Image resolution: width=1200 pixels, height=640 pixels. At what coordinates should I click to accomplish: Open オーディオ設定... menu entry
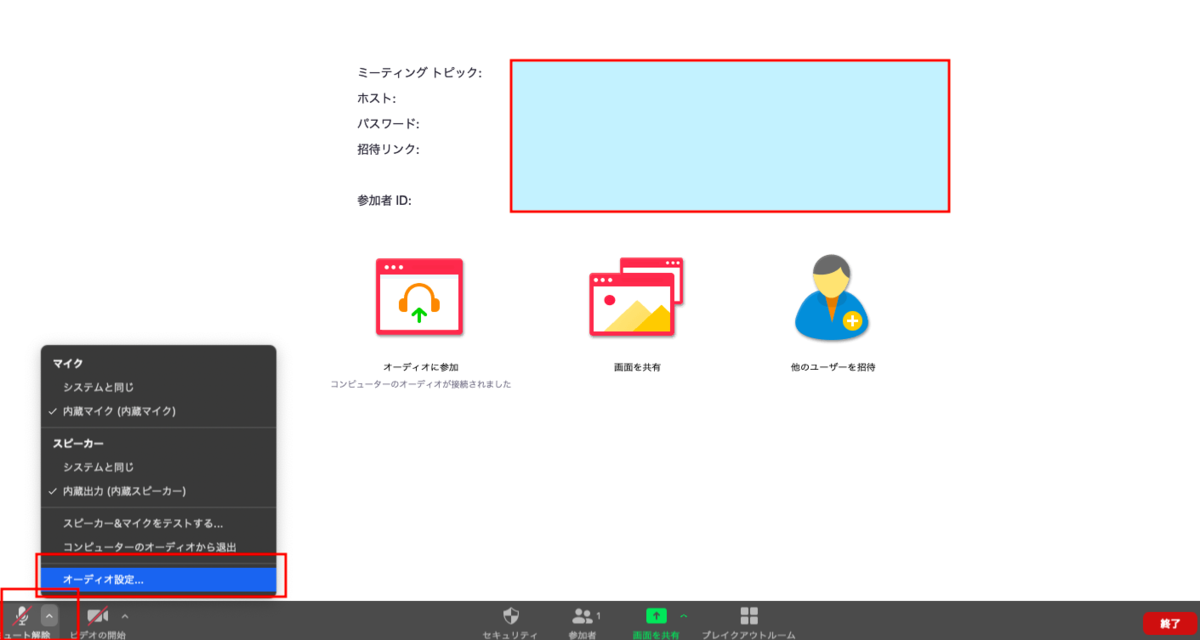pyautogui.click(x=158, y=579)
